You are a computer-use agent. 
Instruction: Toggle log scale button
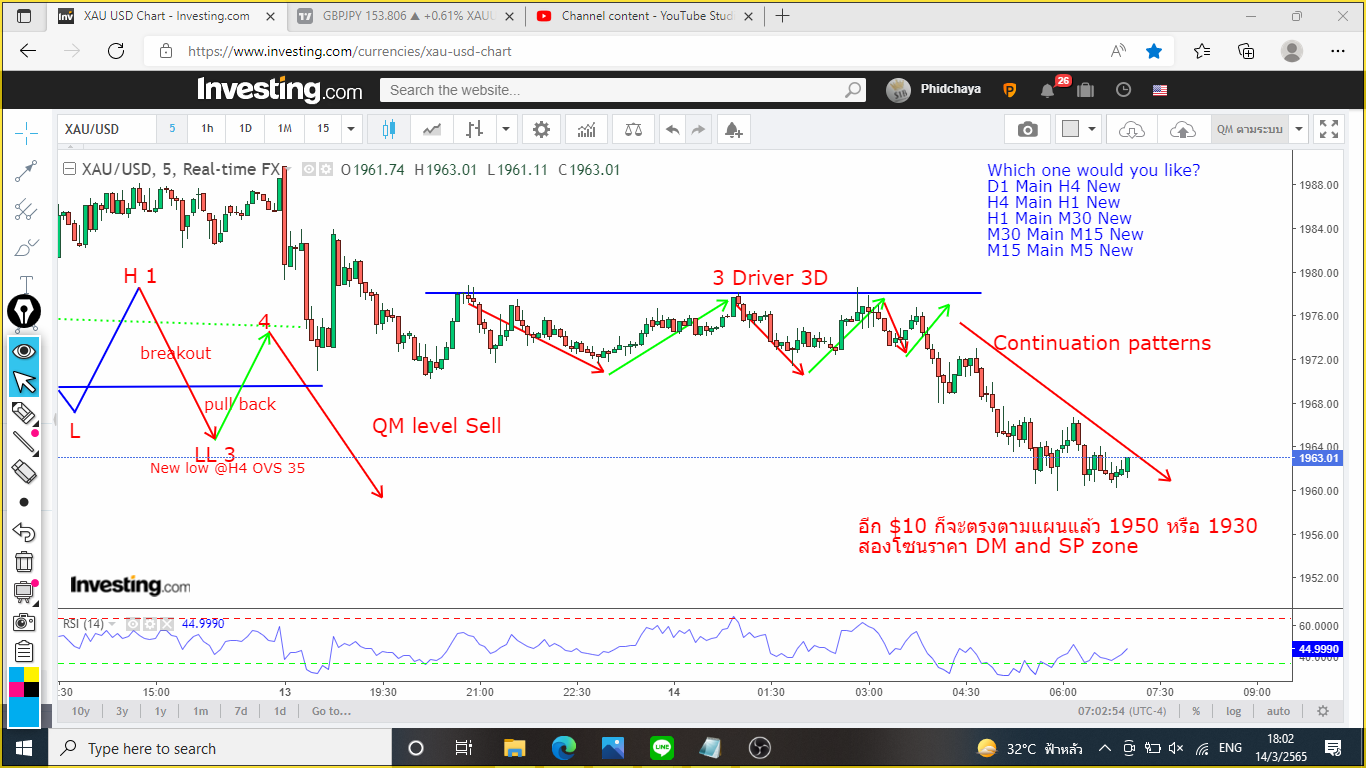(1233, 711)
